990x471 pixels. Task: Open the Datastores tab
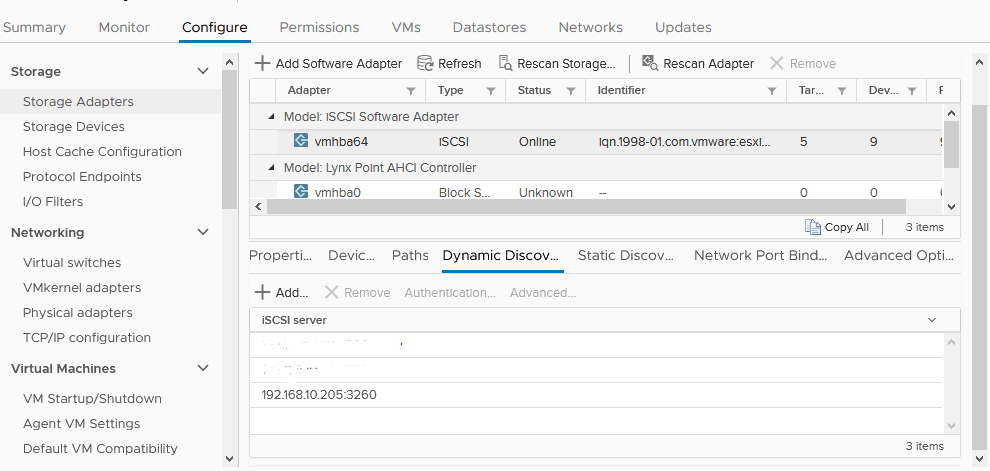[x=489, y=27]
